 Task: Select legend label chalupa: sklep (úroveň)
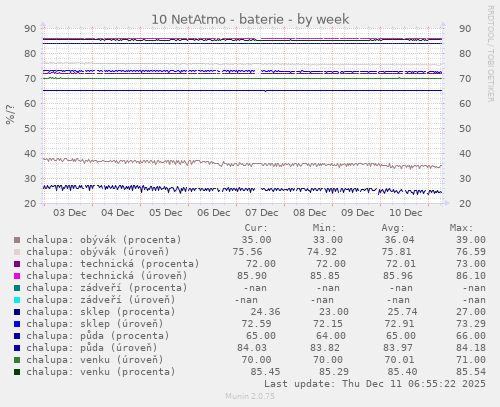(x=95, y=324)
